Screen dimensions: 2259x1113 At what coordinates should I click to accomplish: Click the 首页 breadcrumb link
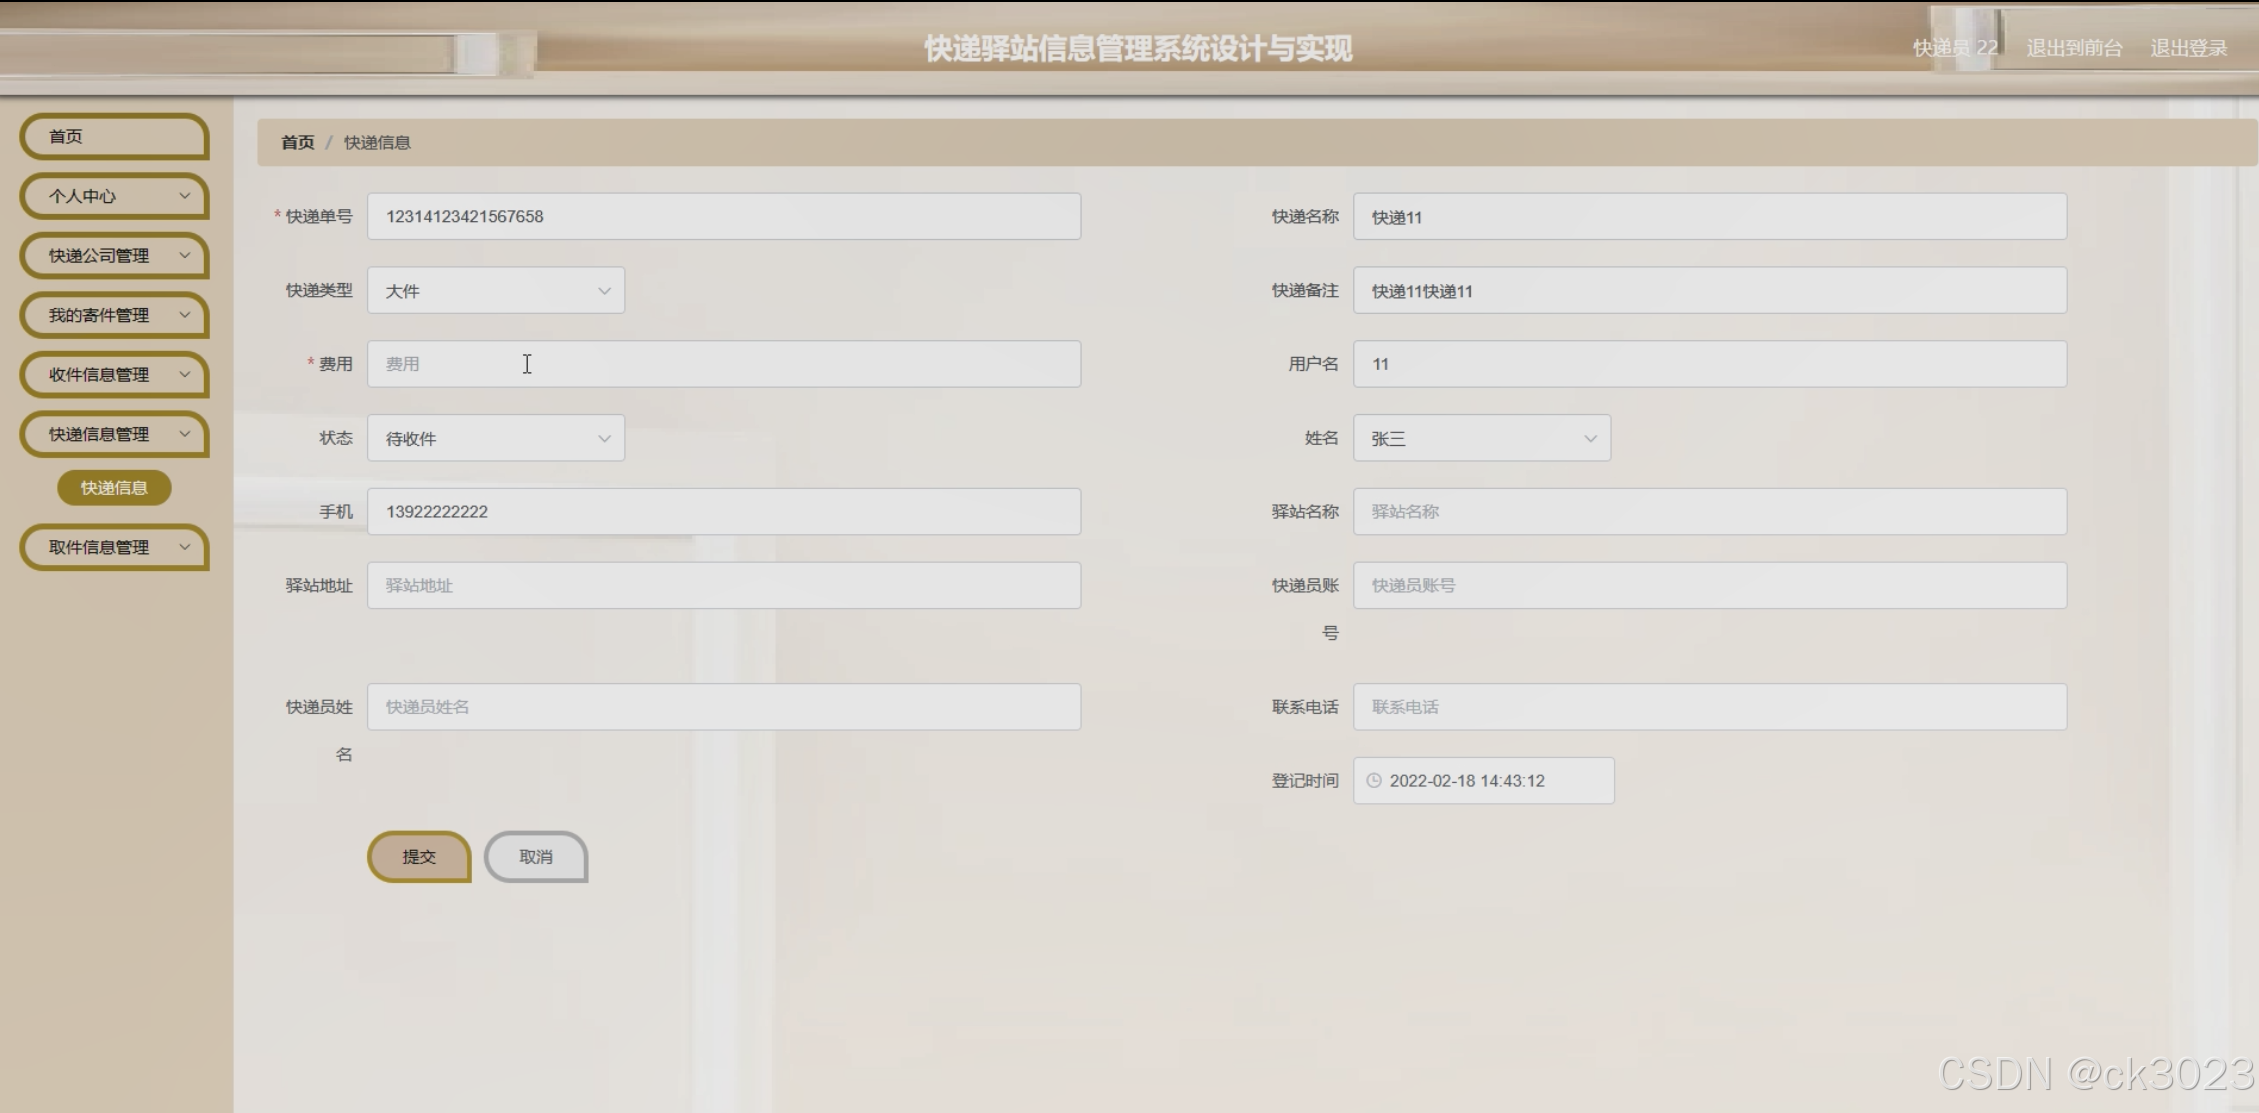point(297,142)
